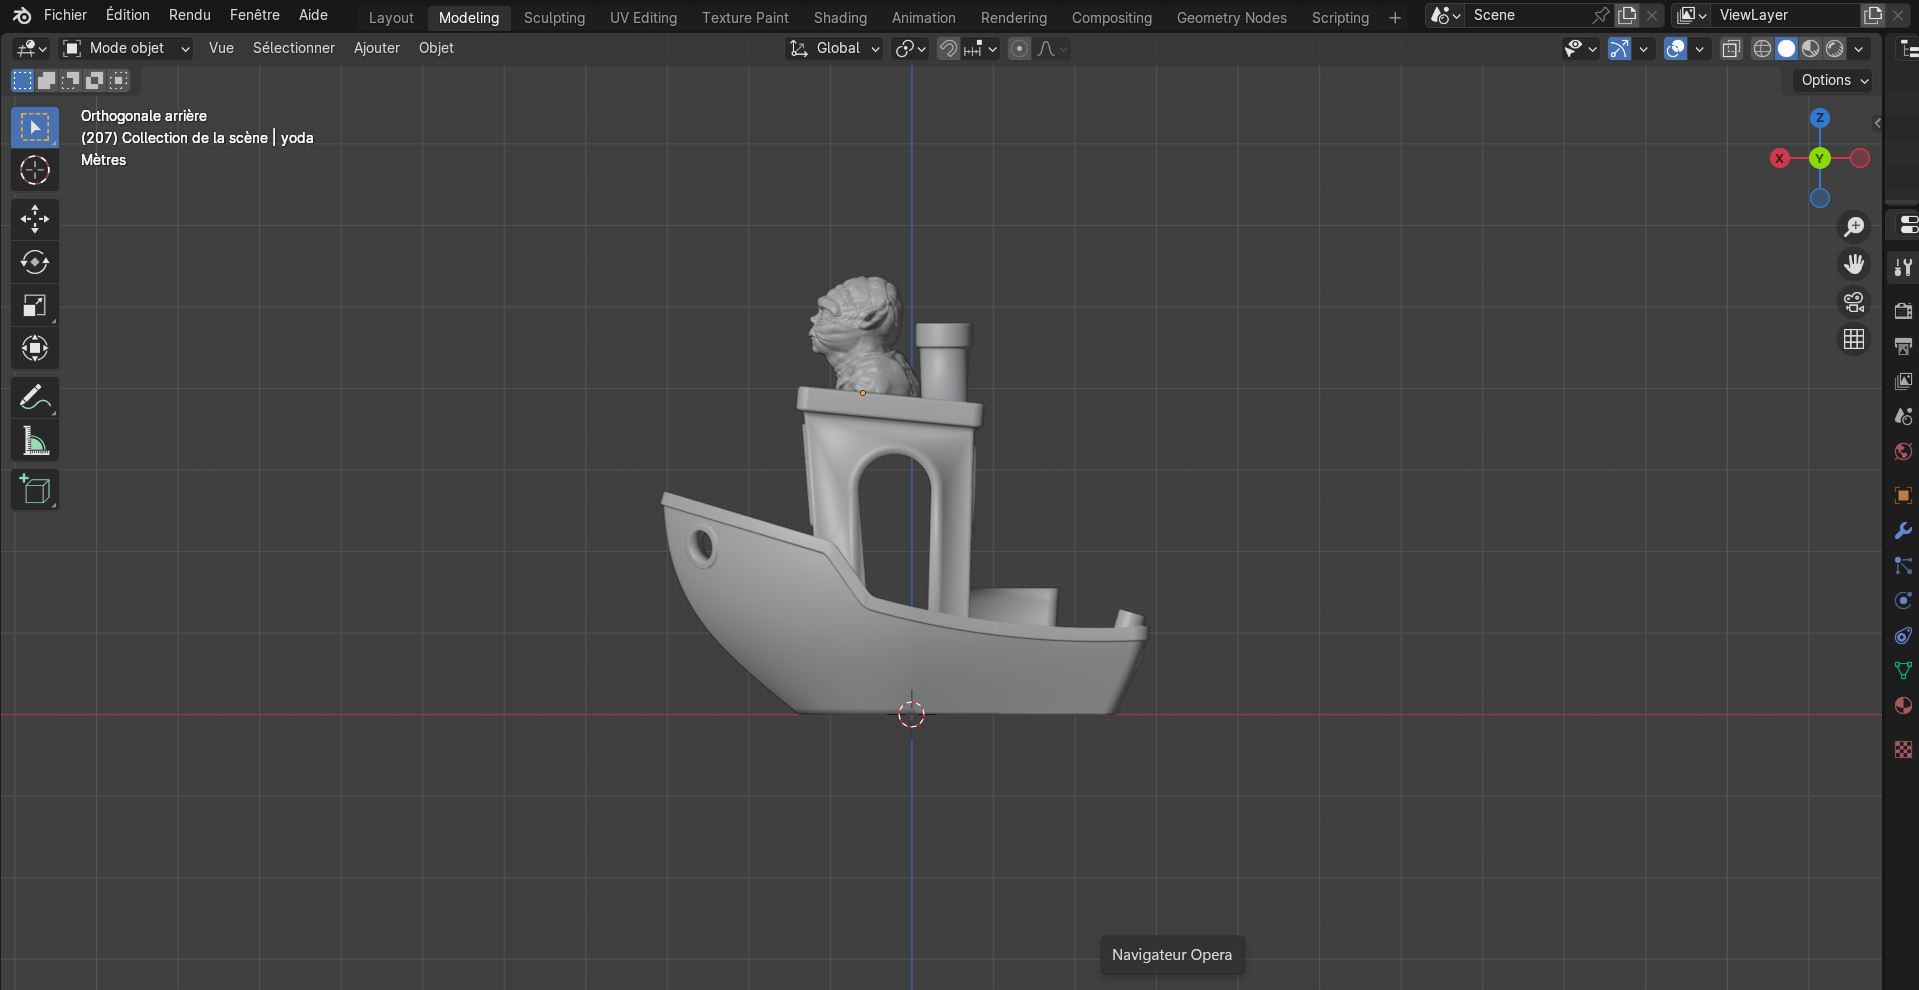Open the Material properties sphere icon
1919x990 pixels.
point(1903,705)
